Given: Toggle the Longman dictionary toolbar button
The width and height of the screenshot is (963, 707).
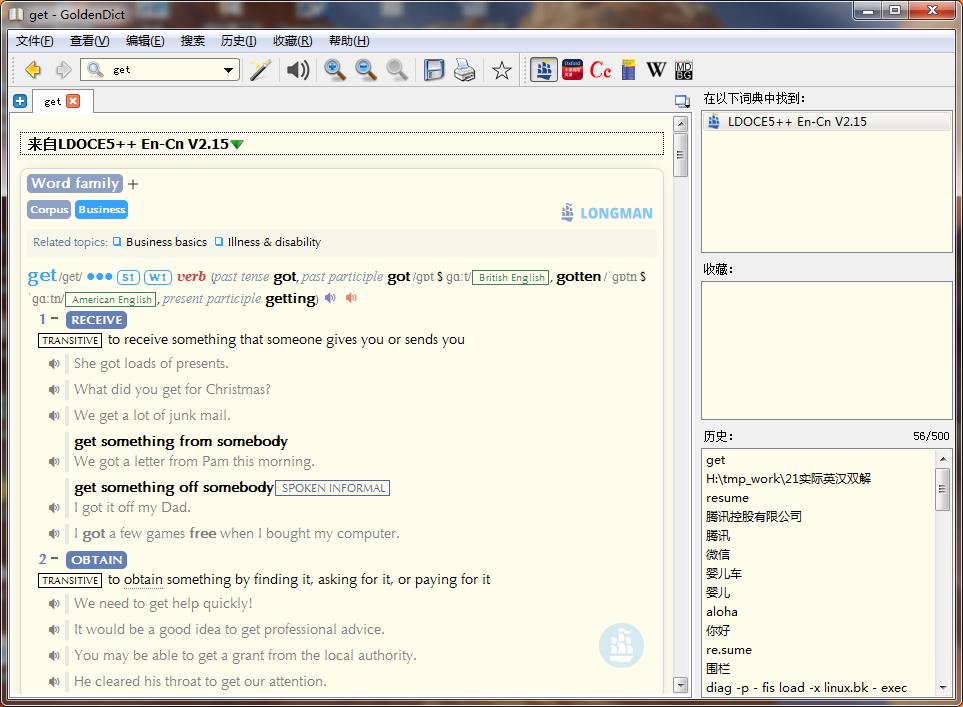Looking at the screenshot, I should pos(544,70).
